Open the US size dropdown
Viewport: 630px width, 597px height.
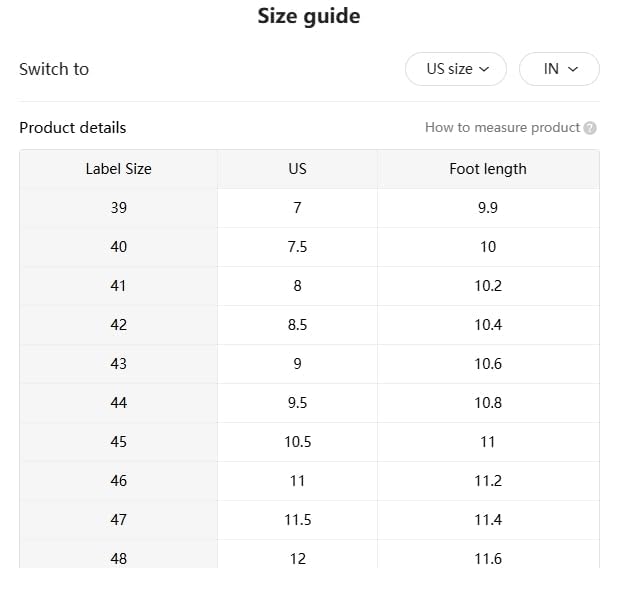pos(456,69)
